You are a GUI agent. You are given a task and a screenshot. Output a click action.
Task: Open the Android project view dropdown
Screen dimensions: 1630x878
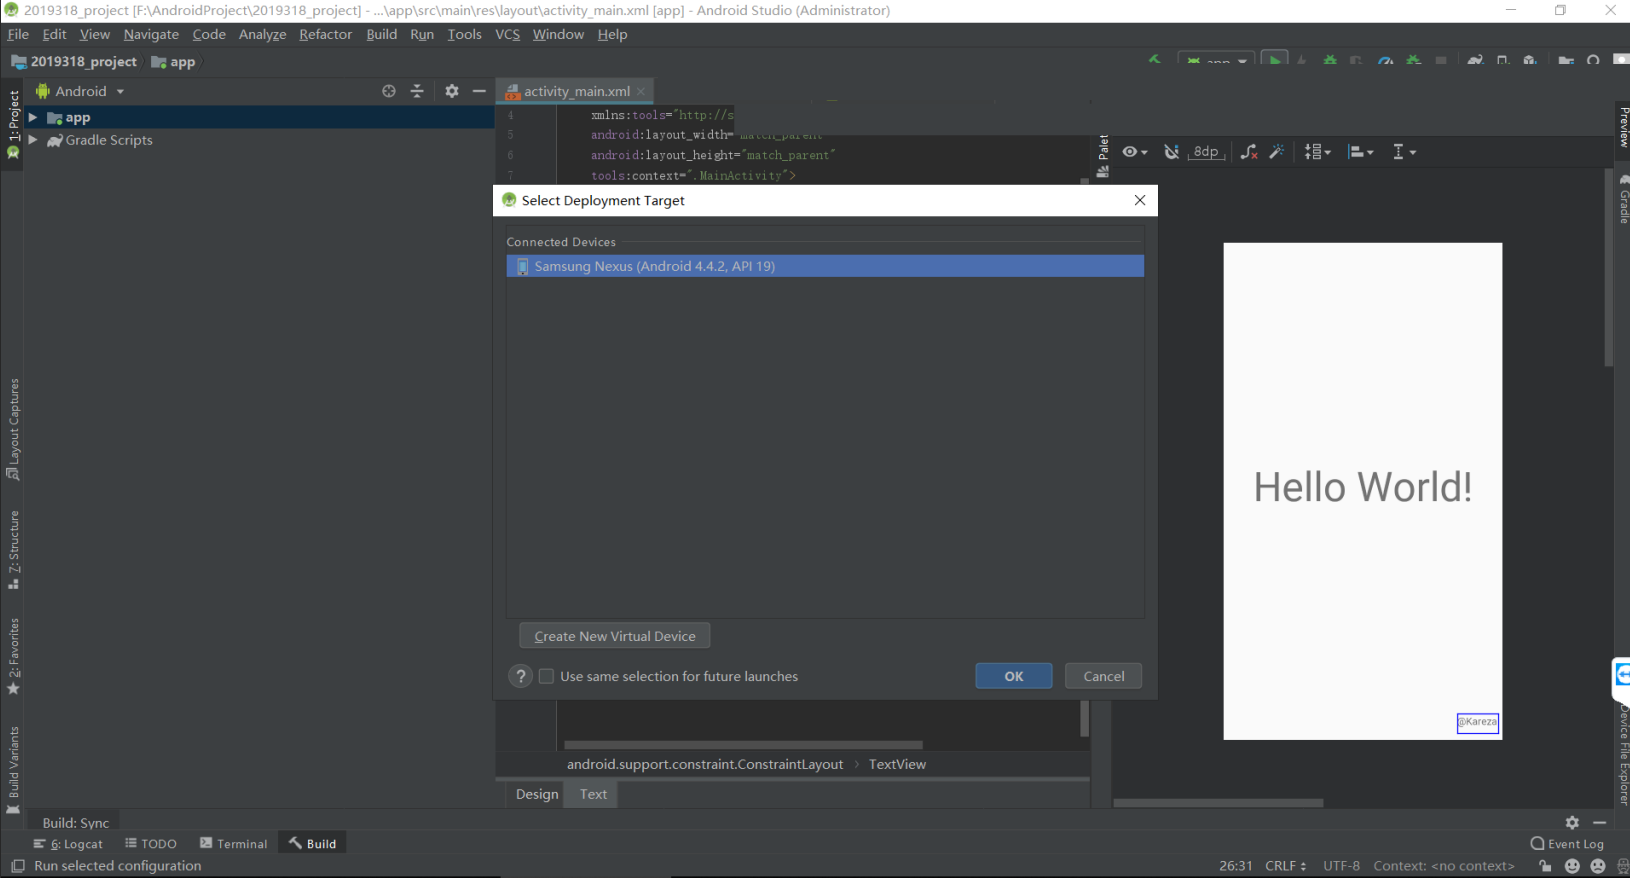pos(80,91)
